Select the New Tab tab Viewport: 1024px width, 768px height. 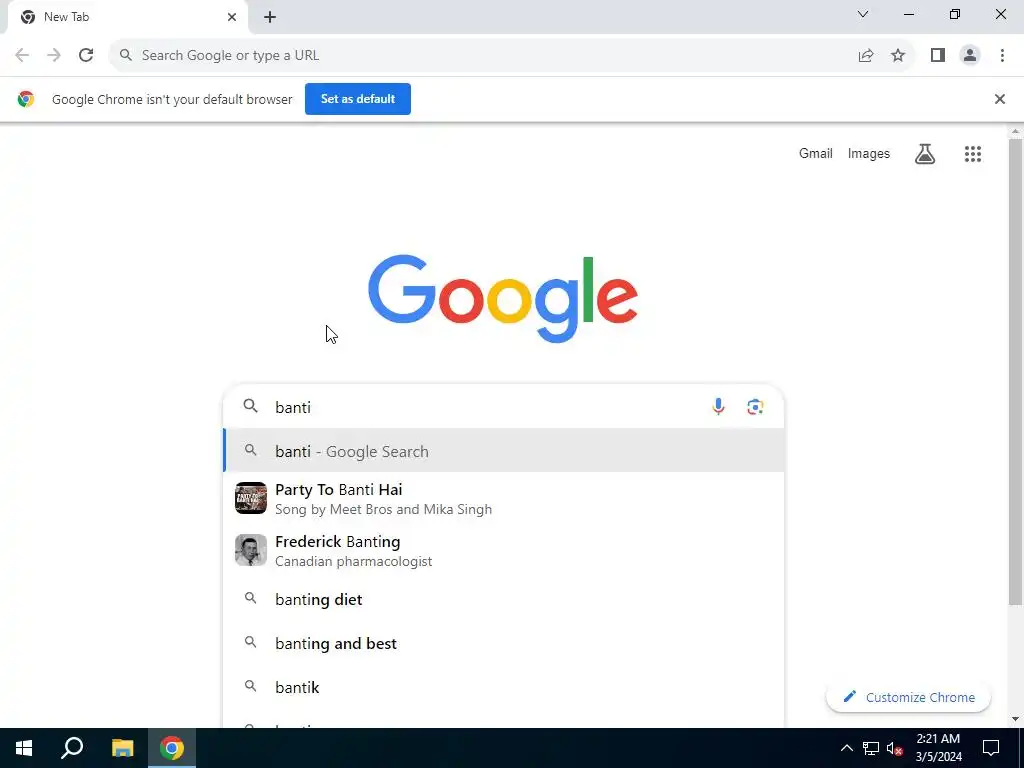[x=127, y=17]
